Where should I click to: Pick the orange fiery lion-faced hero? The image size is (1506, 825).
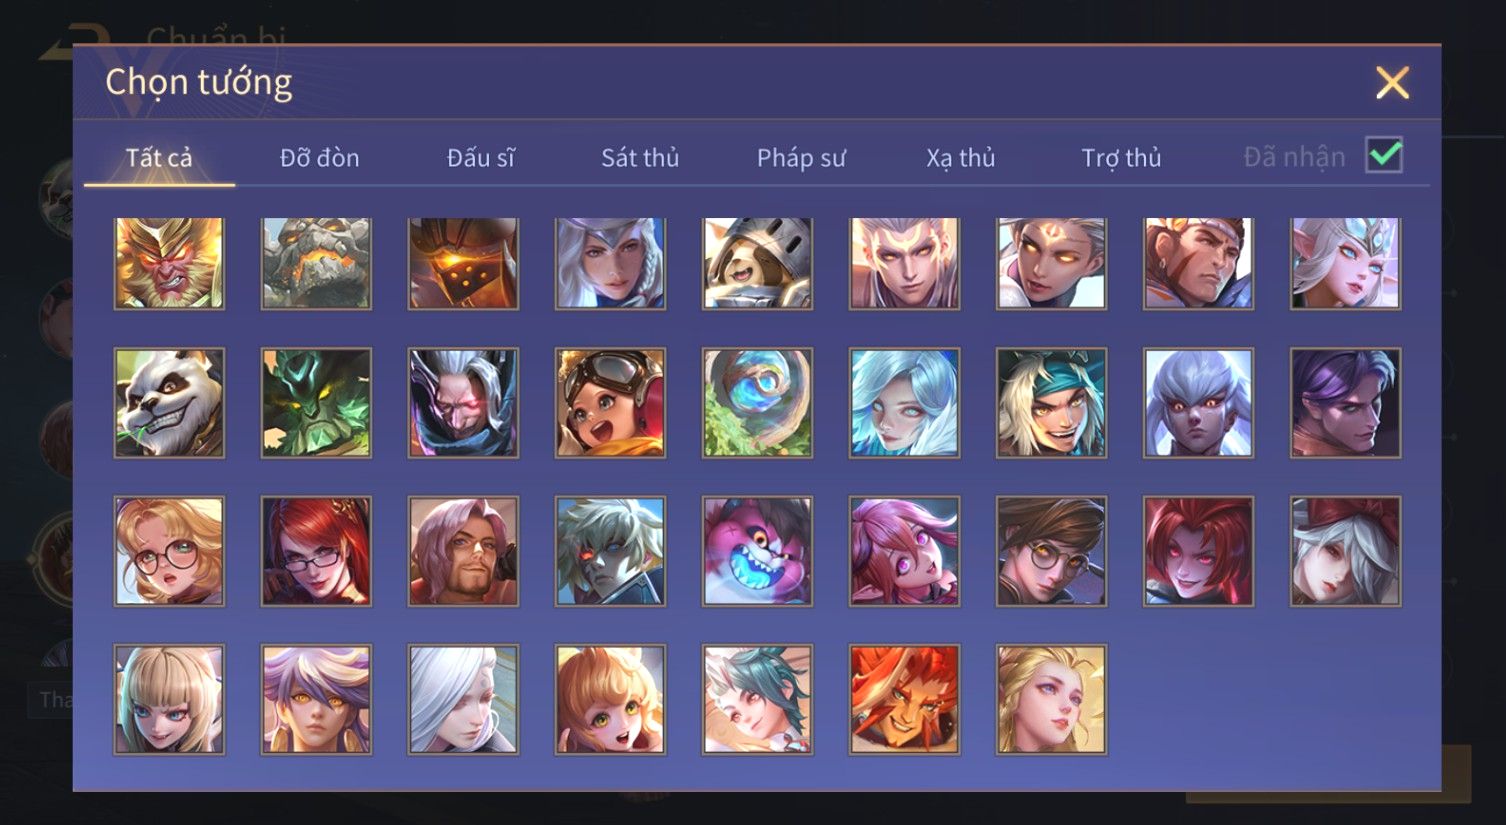904,699
